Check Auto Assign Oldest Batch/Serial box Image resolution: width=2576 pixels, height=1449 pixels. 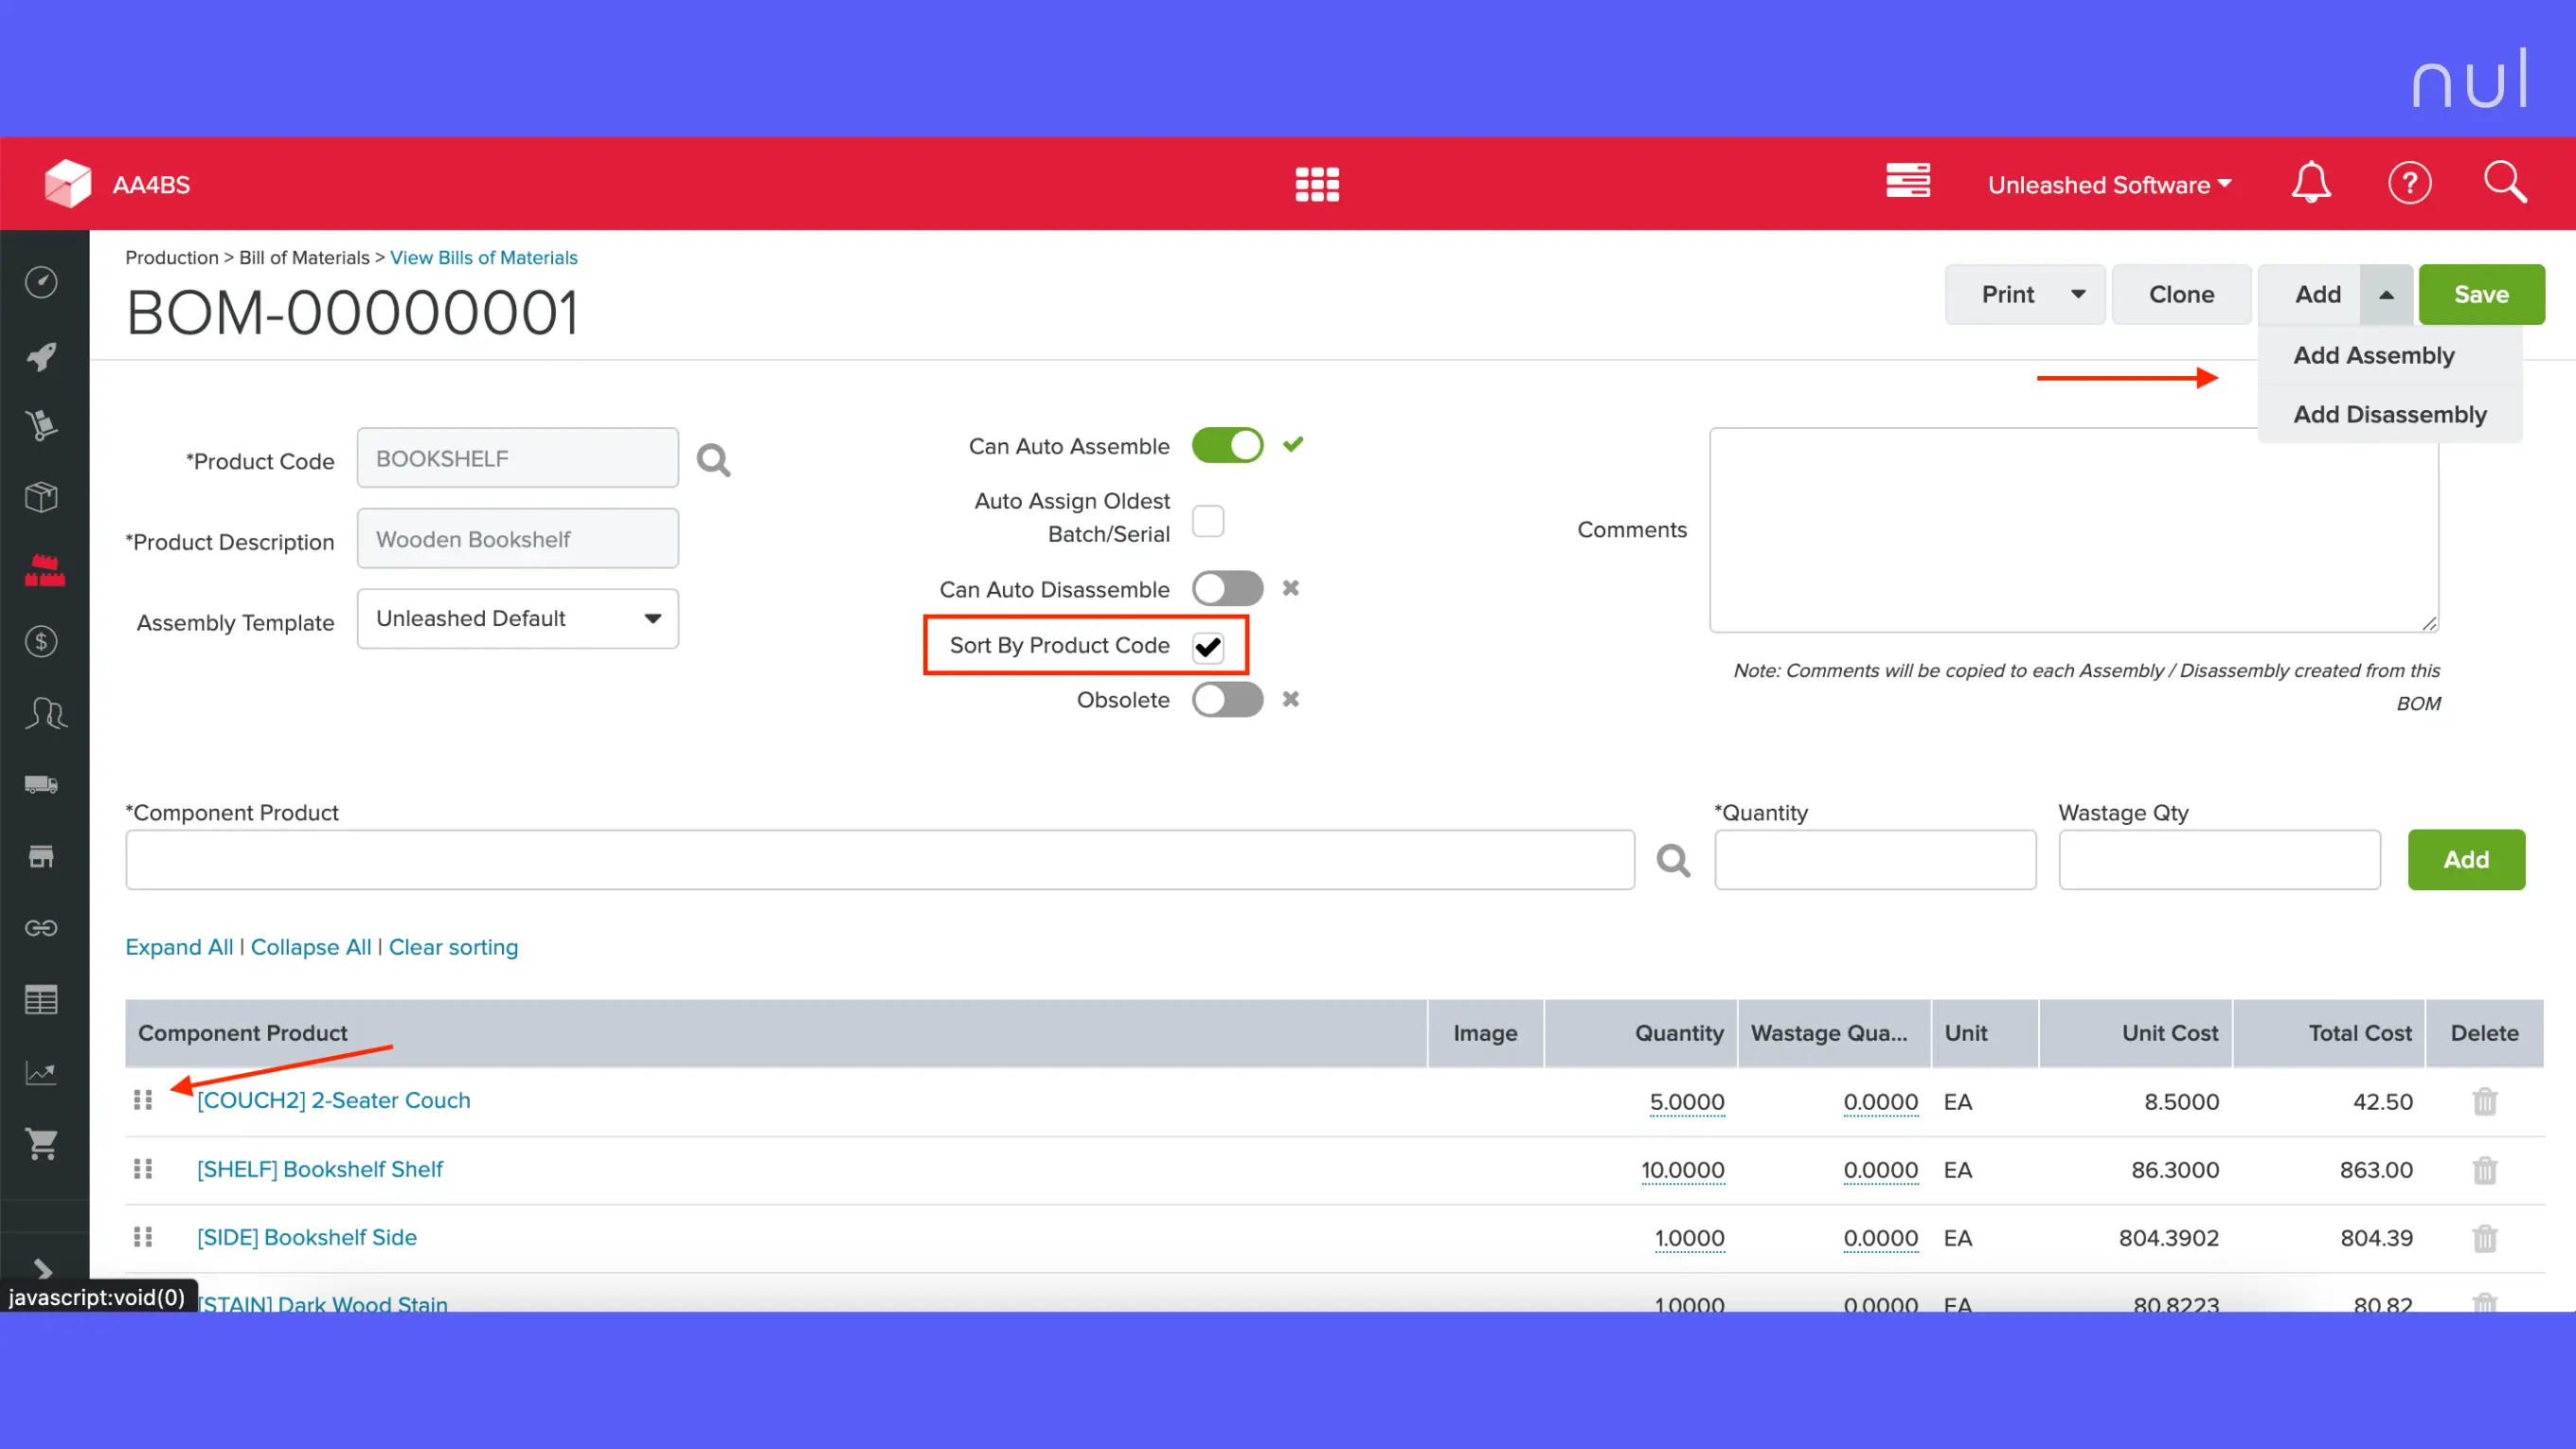(x=1208, y=521)
